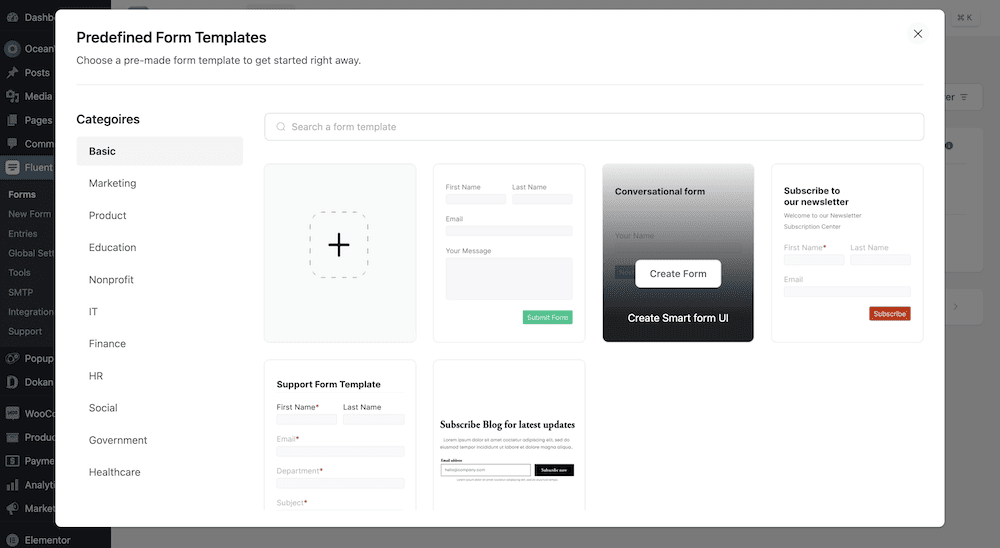Focus the Search a form template field

594,127
